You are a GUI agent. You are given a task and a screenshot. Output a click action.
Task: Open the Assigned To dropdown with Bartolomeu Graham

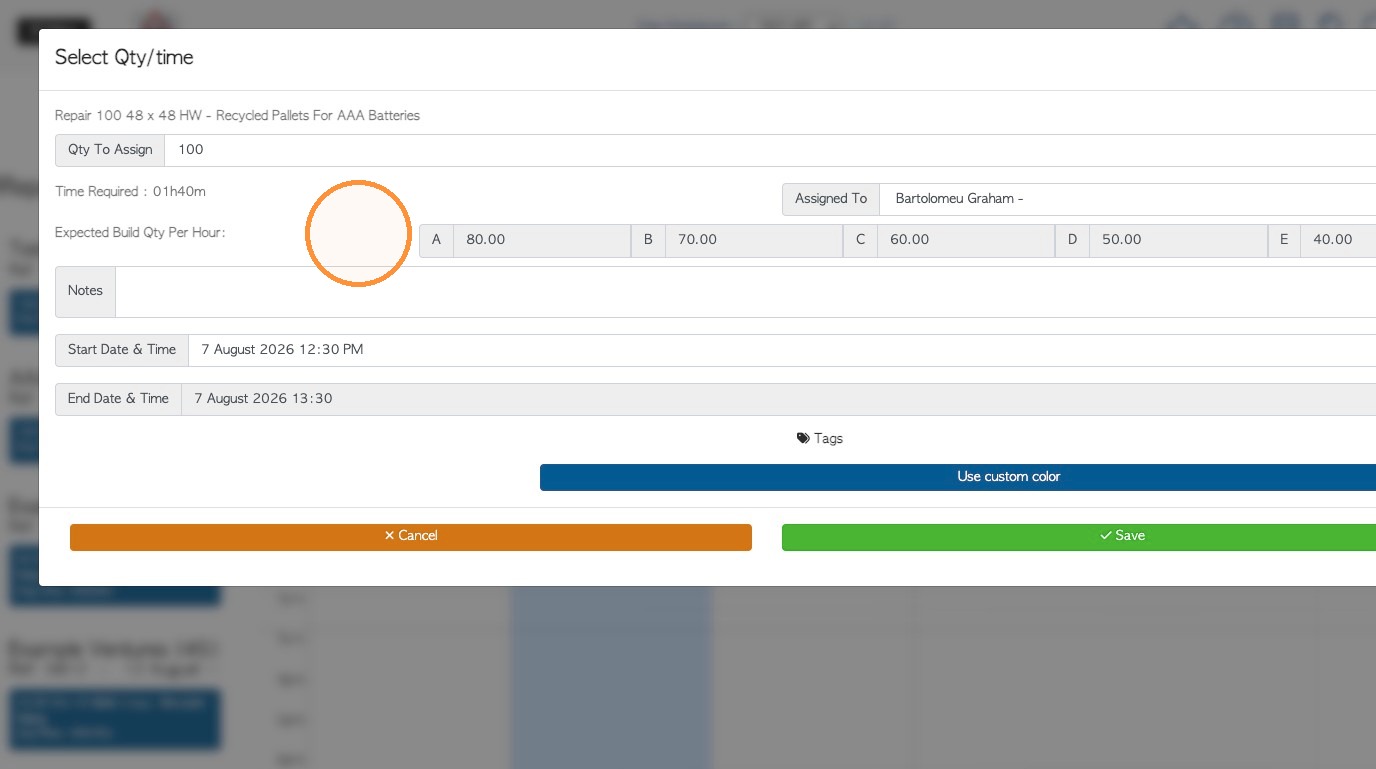point(1127,199)
